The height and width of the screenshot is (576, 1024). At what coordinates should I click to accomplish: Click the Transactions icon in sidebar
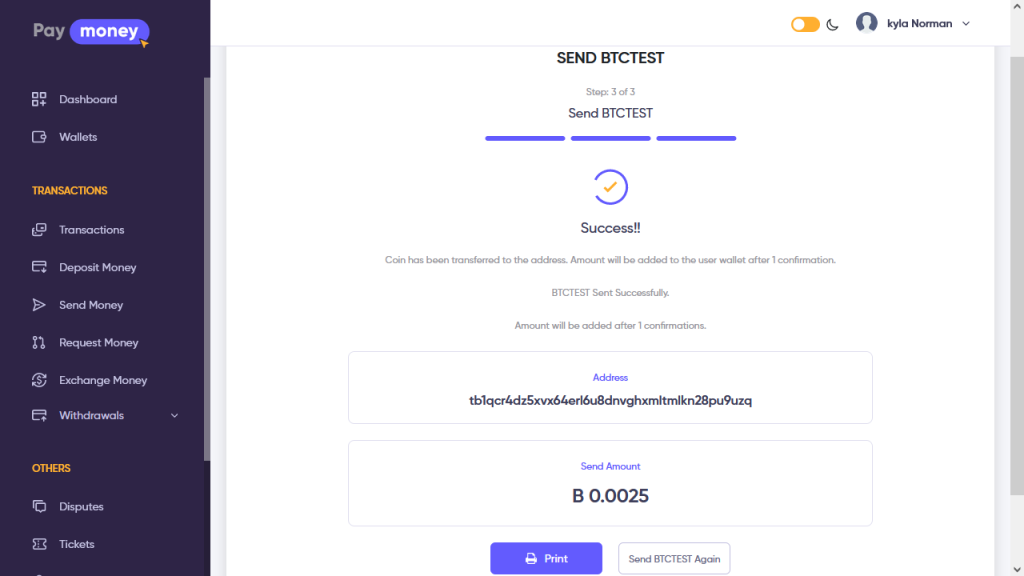(x=39, y=230)
